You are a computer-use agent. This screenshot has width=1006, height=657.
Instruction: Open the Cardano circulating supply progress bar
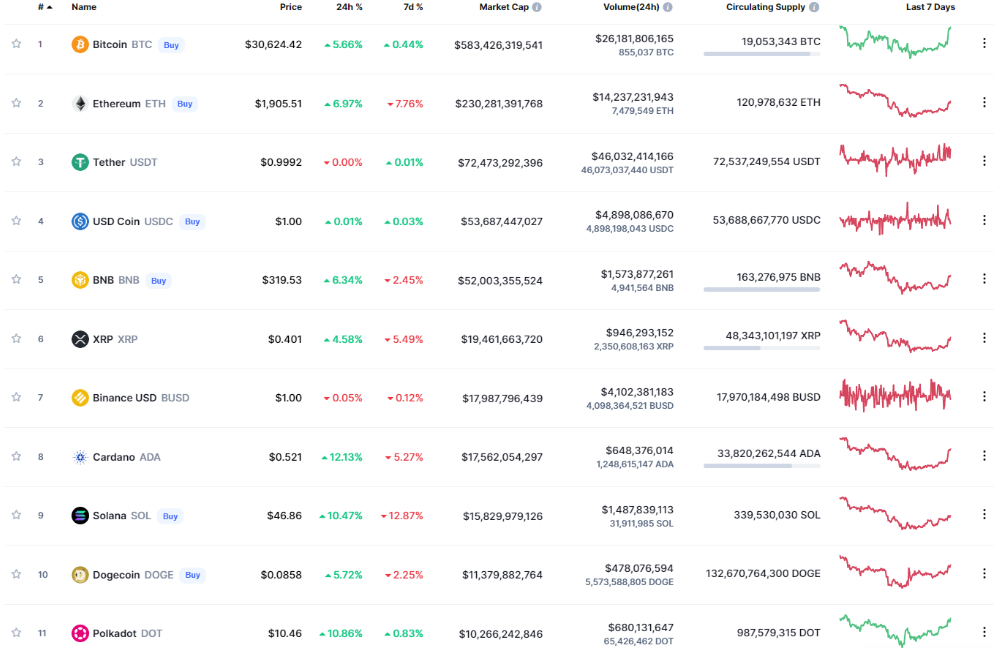tap(762, 466)
